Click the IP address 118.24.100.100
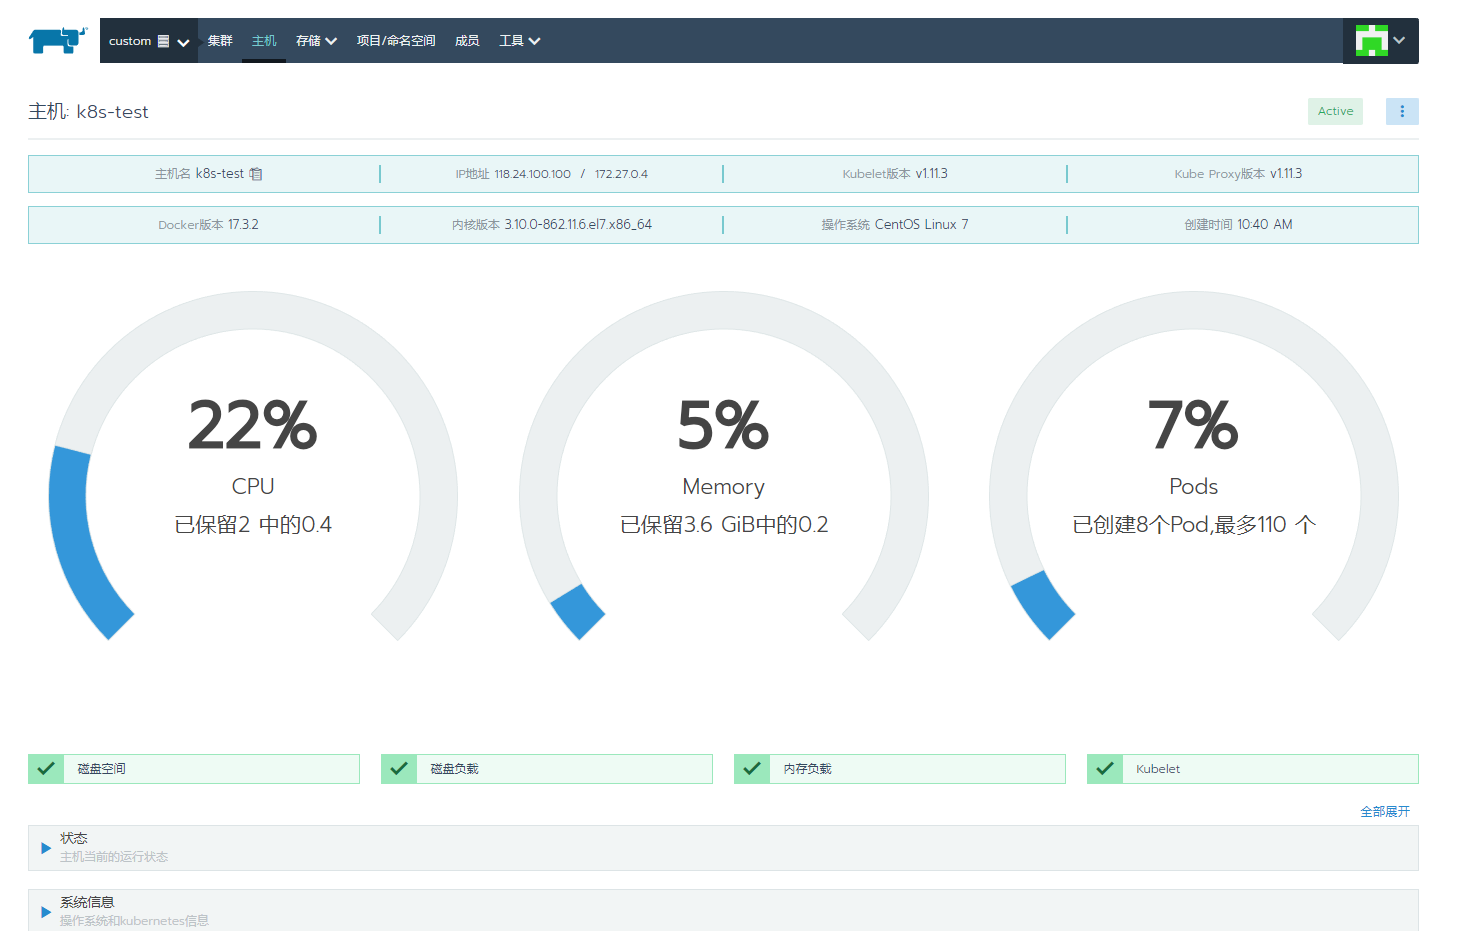 click(x=532, y=174)
